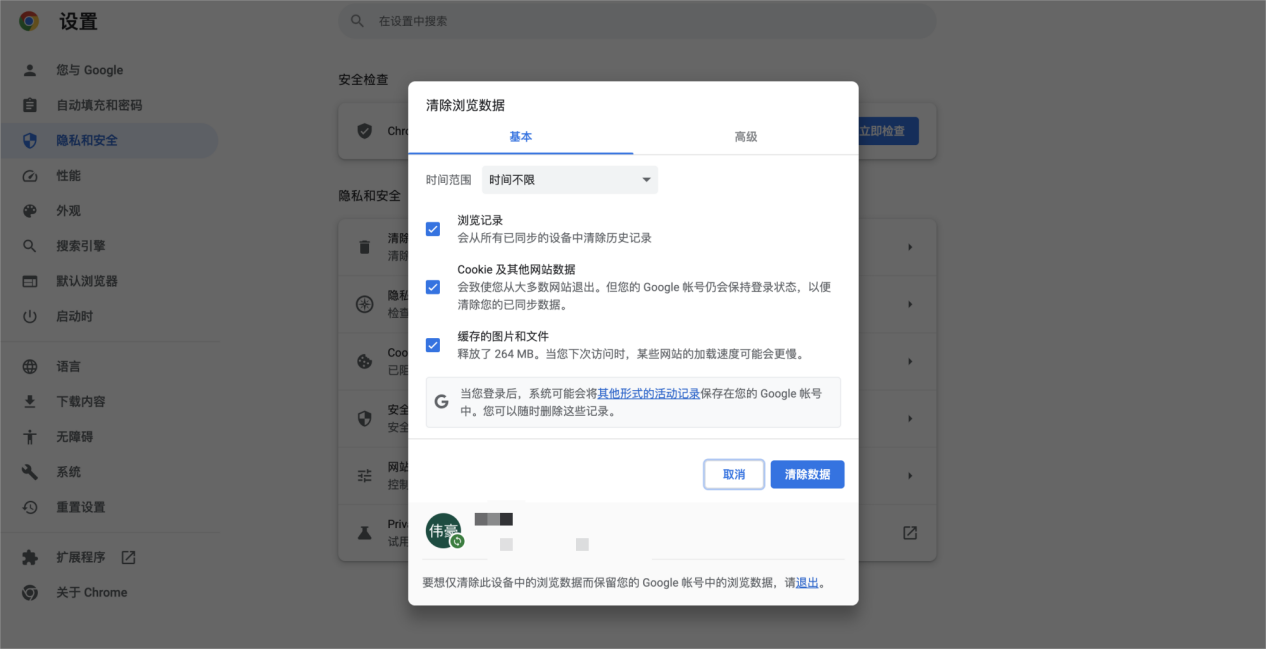Click the shield check icon under 安全检查

pos(365,131)
